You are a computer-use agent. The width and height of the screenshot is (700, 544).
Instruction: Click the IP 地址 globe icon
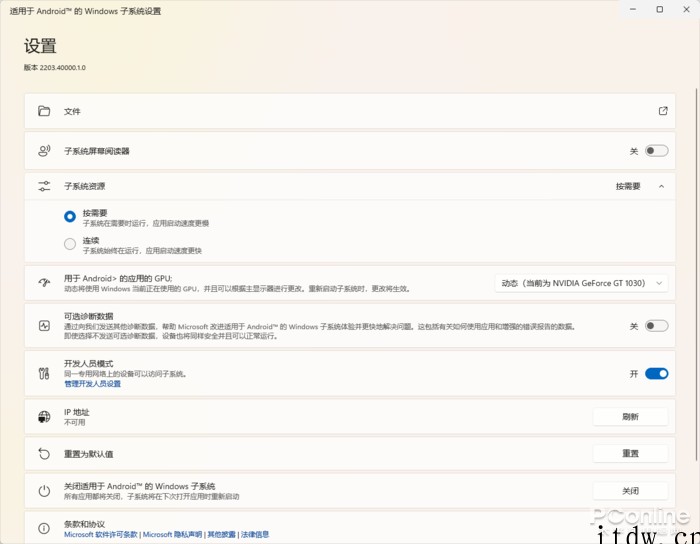coord(44,417)
